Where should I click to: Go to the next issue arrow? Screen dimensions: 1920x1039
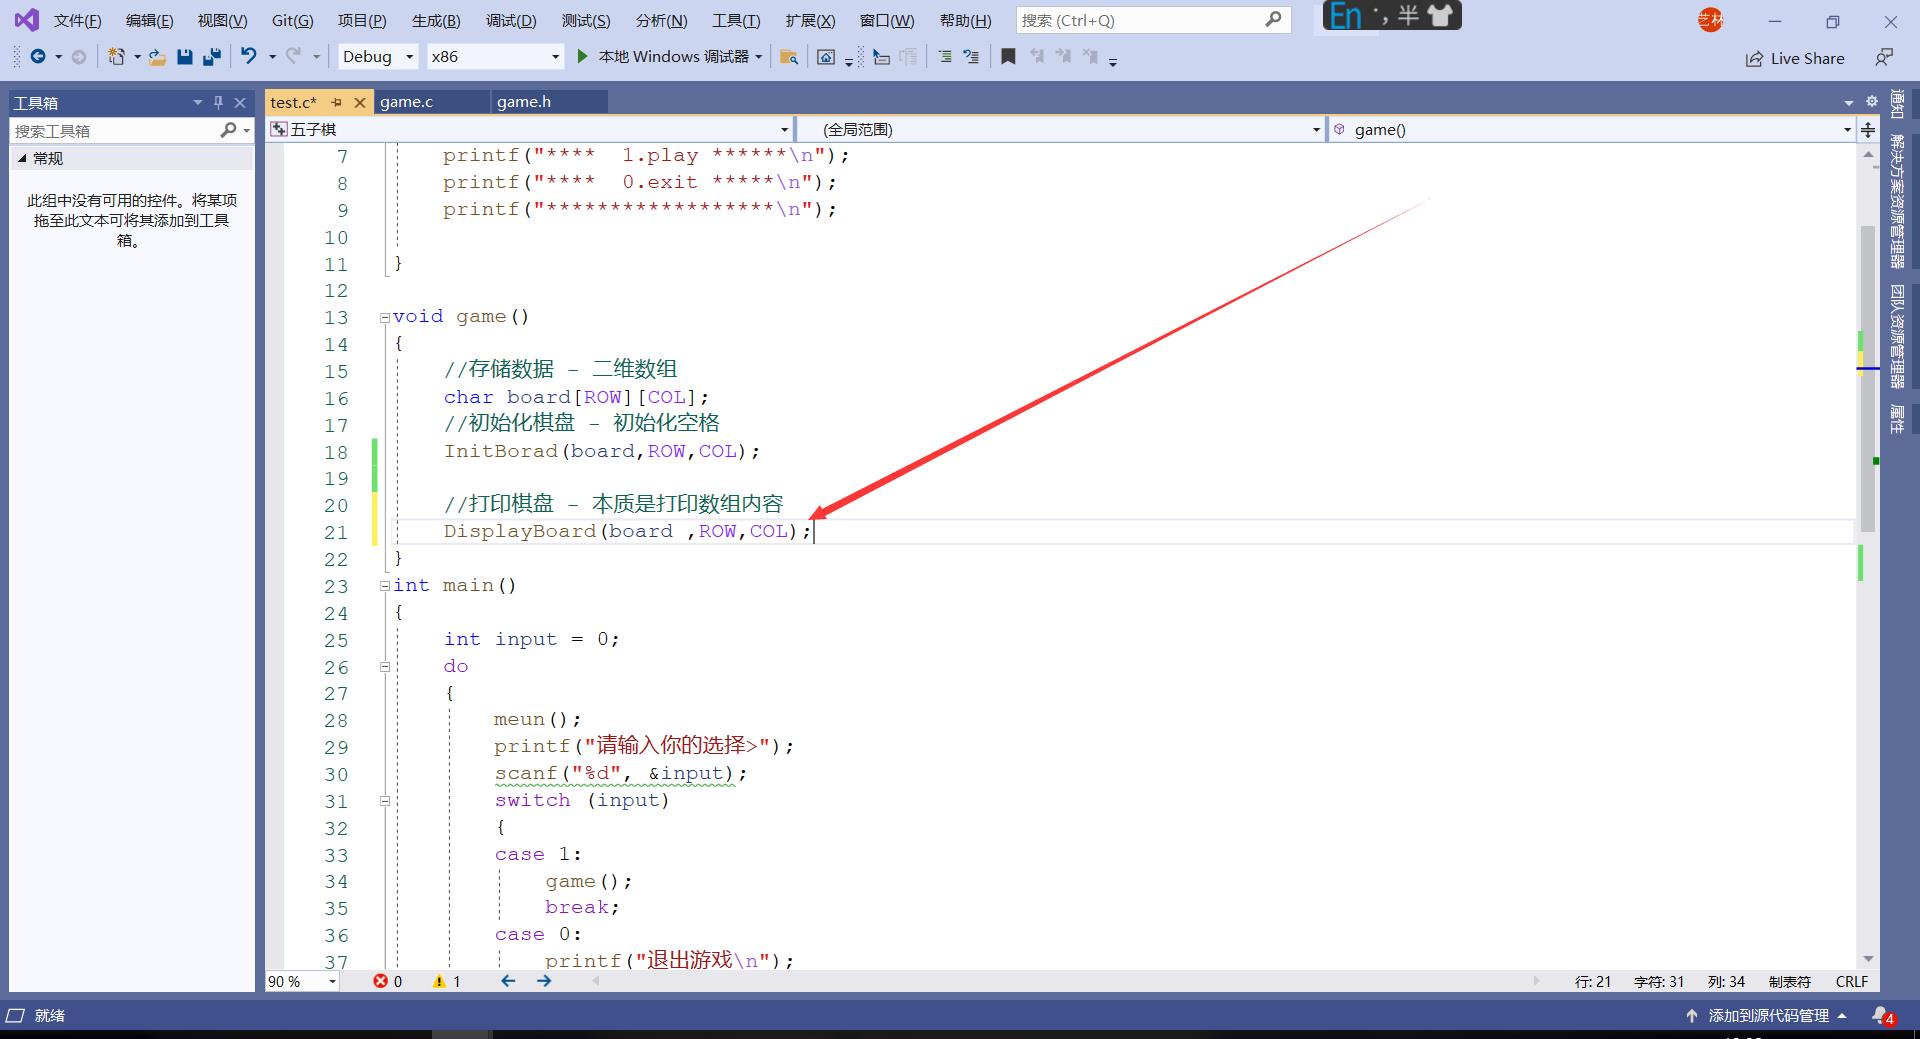click(x=544, y=981)
